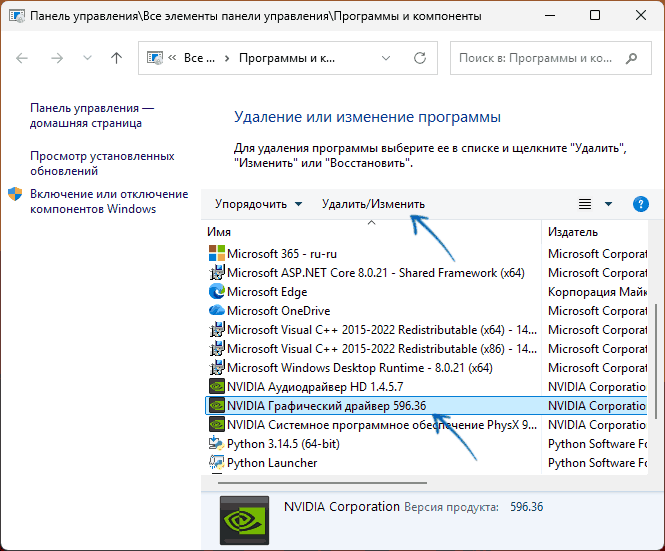Click the magnifier search icon
Image resolution: width=665 pixels, height=551 pixels.
tap(631, 58)
